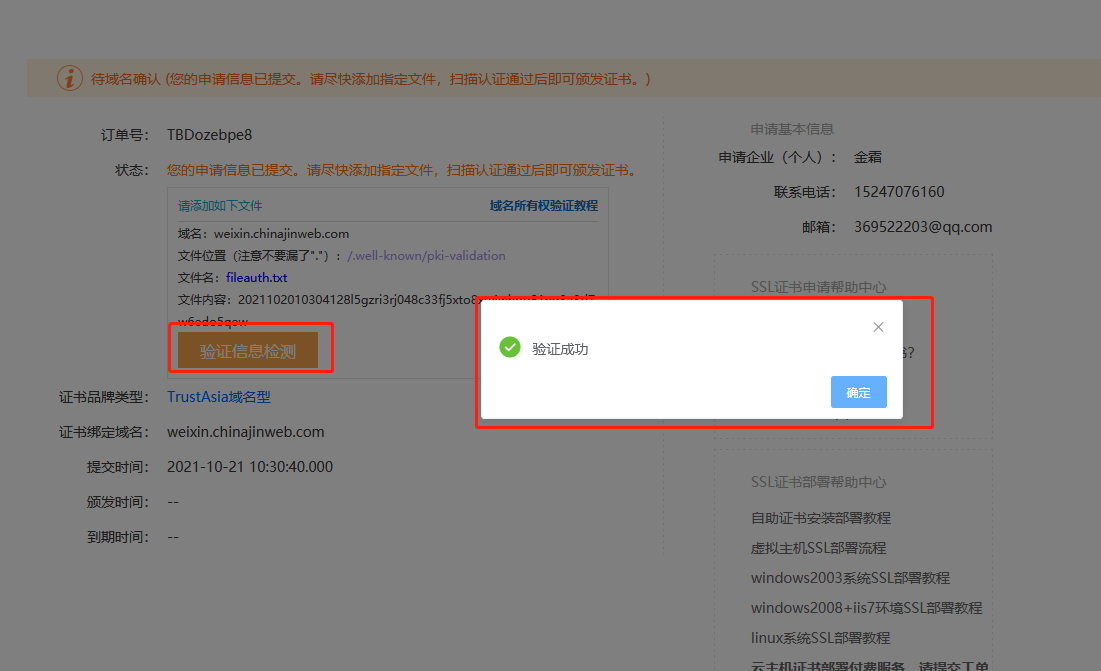The image size is (1101, 671).
Task: Click the TrustAsia域名型 certificate type link
Action: click(218, 396)
